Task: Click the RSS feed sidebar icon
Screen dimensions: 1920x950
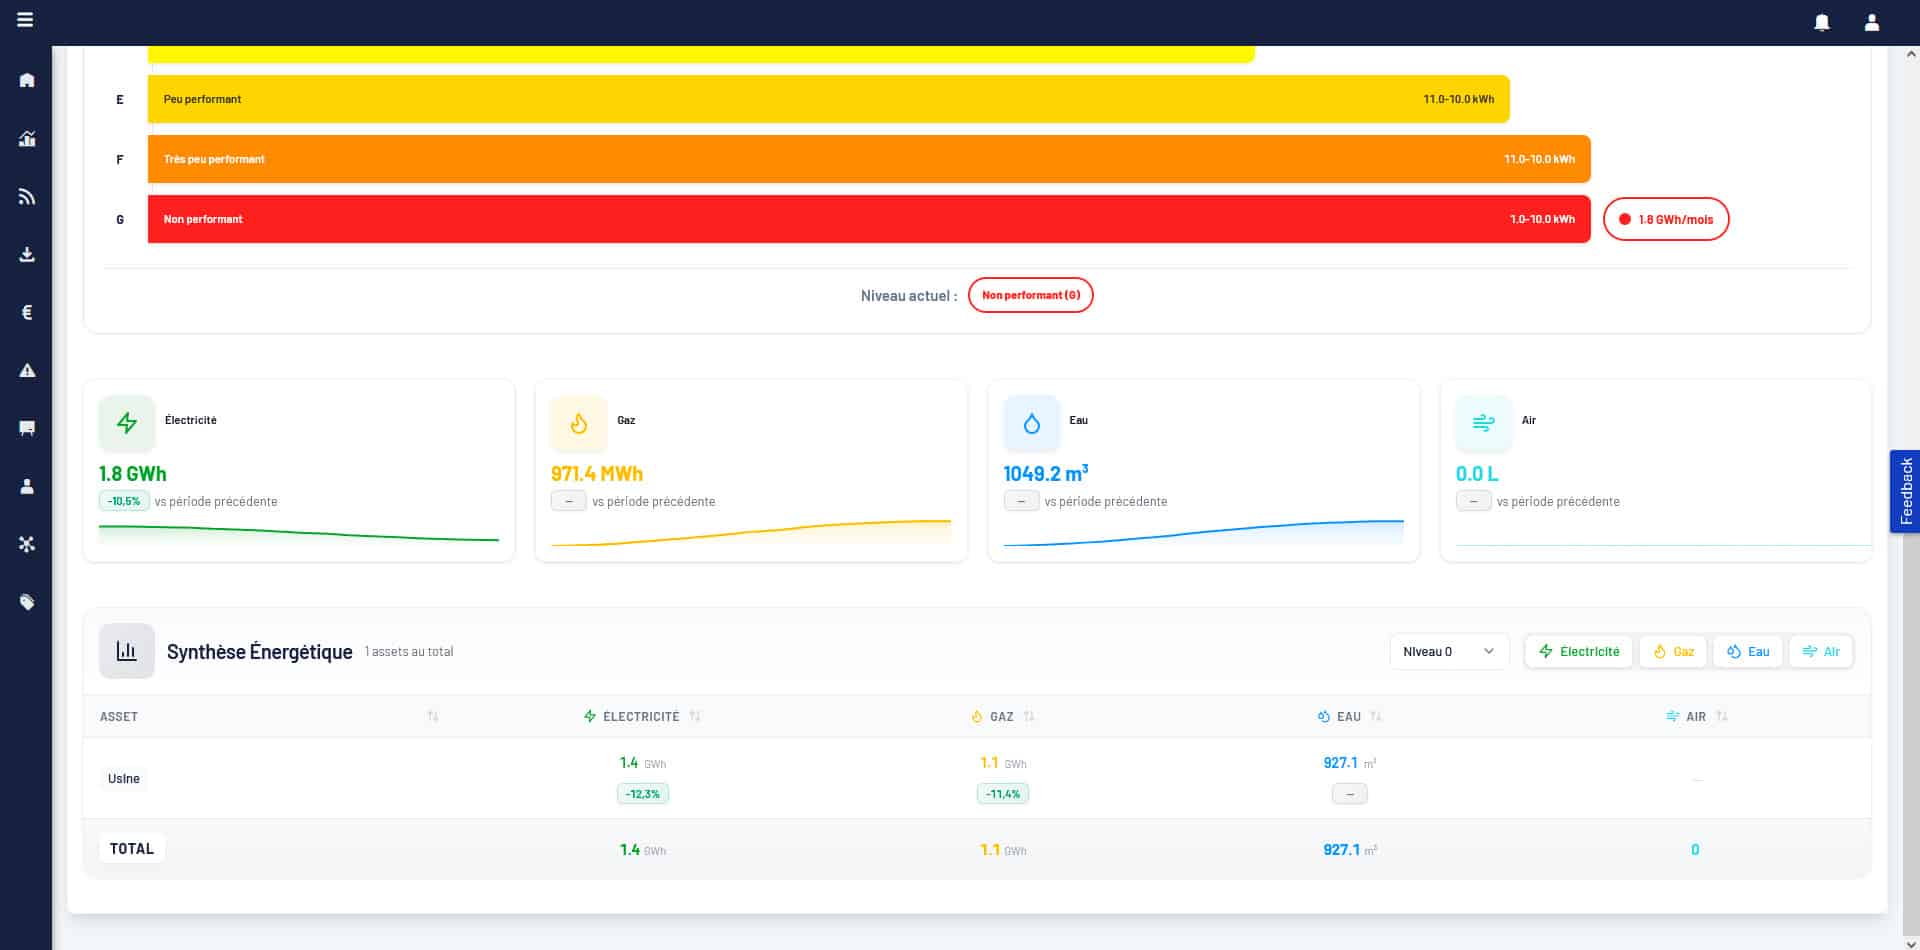Action: [27, 197]
